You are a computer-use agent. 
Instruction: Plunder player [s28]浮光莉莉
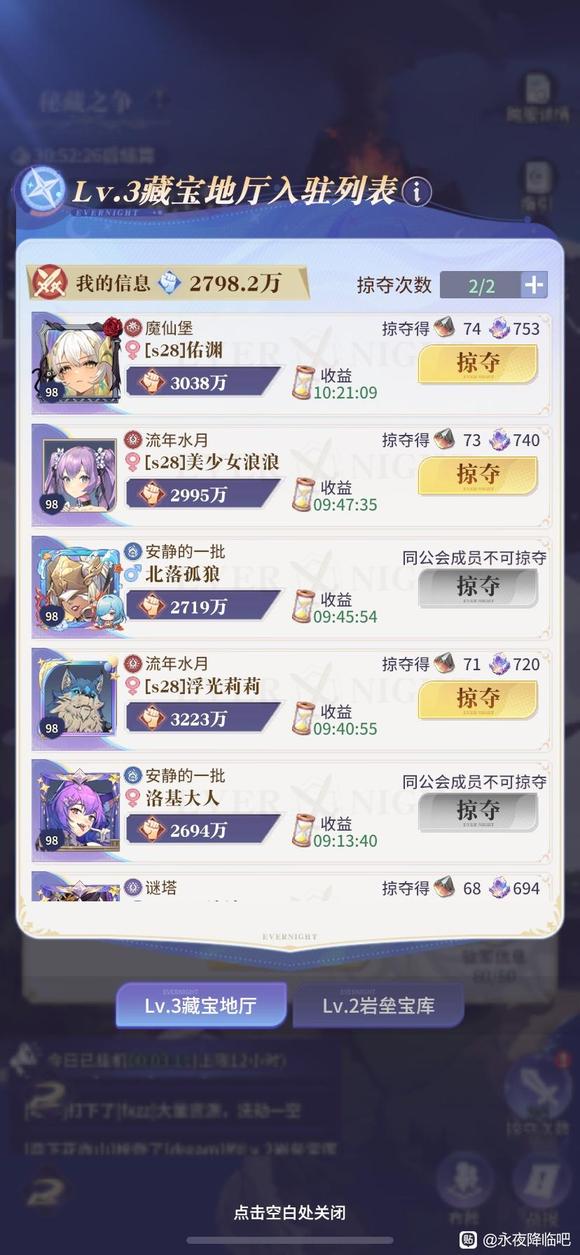[x=477, y=700]
